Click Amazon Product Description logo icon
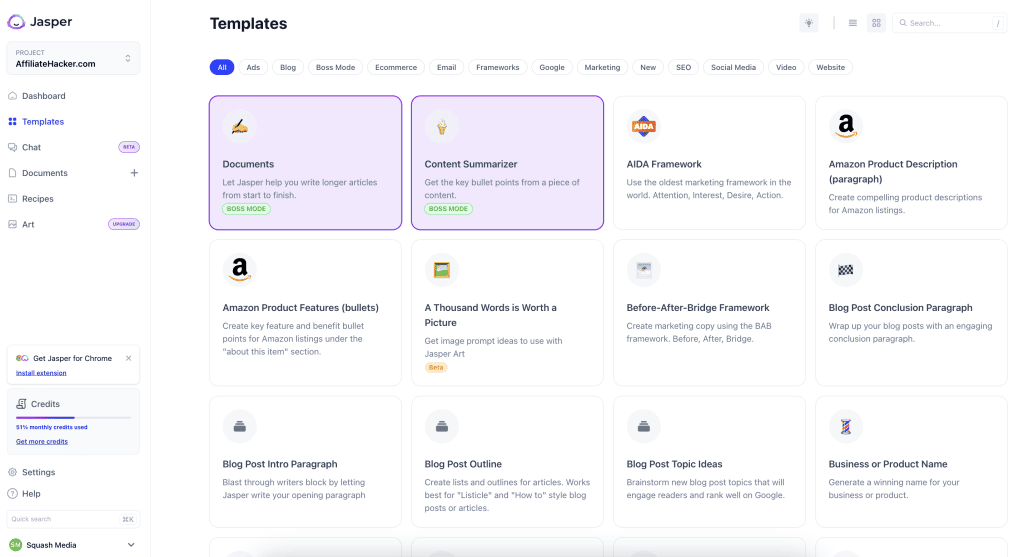 (846, 127)
